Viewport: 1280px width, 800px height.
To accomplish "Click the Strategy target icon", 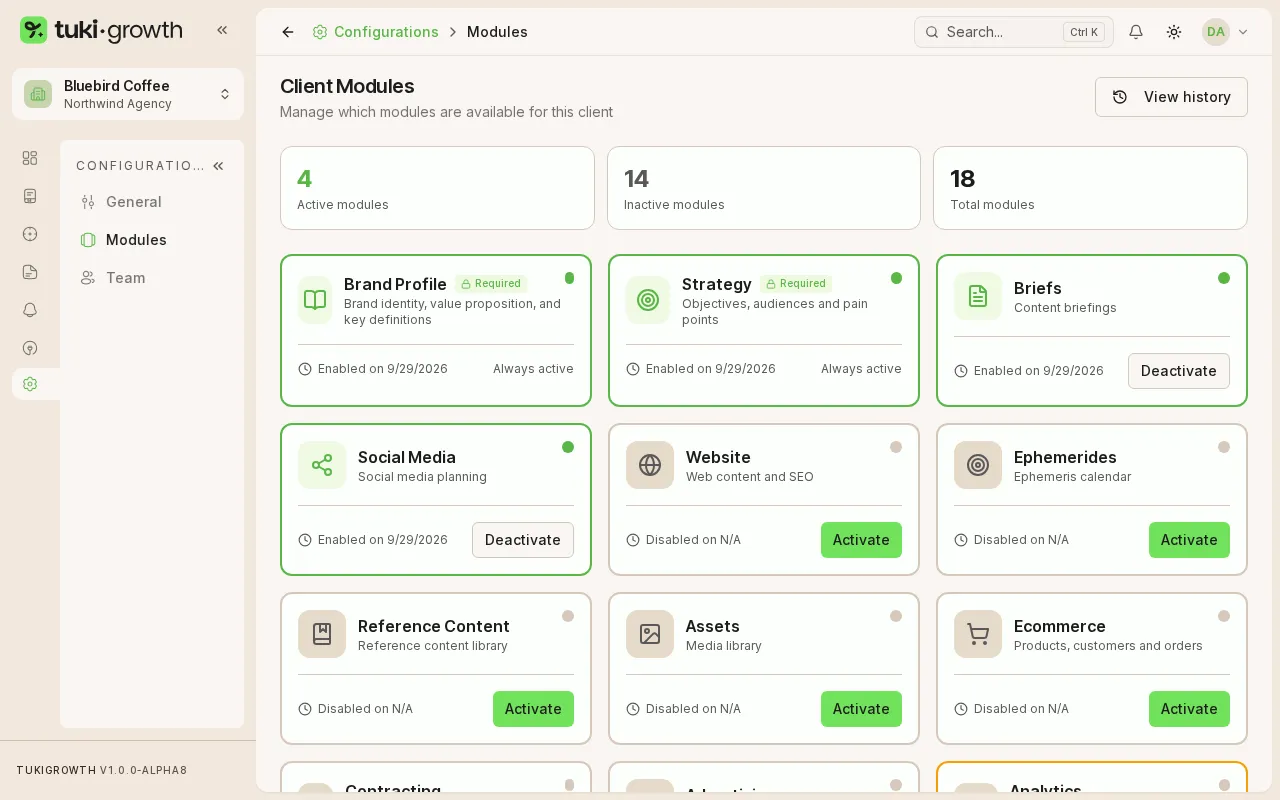I will tap(648, 300).
